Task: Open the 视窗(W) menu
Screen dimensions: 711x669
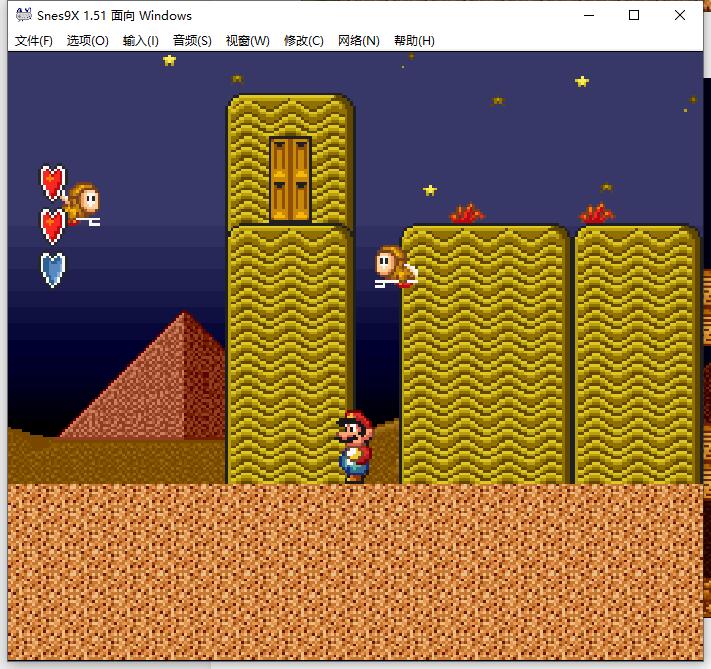Action: click(248, 41)
